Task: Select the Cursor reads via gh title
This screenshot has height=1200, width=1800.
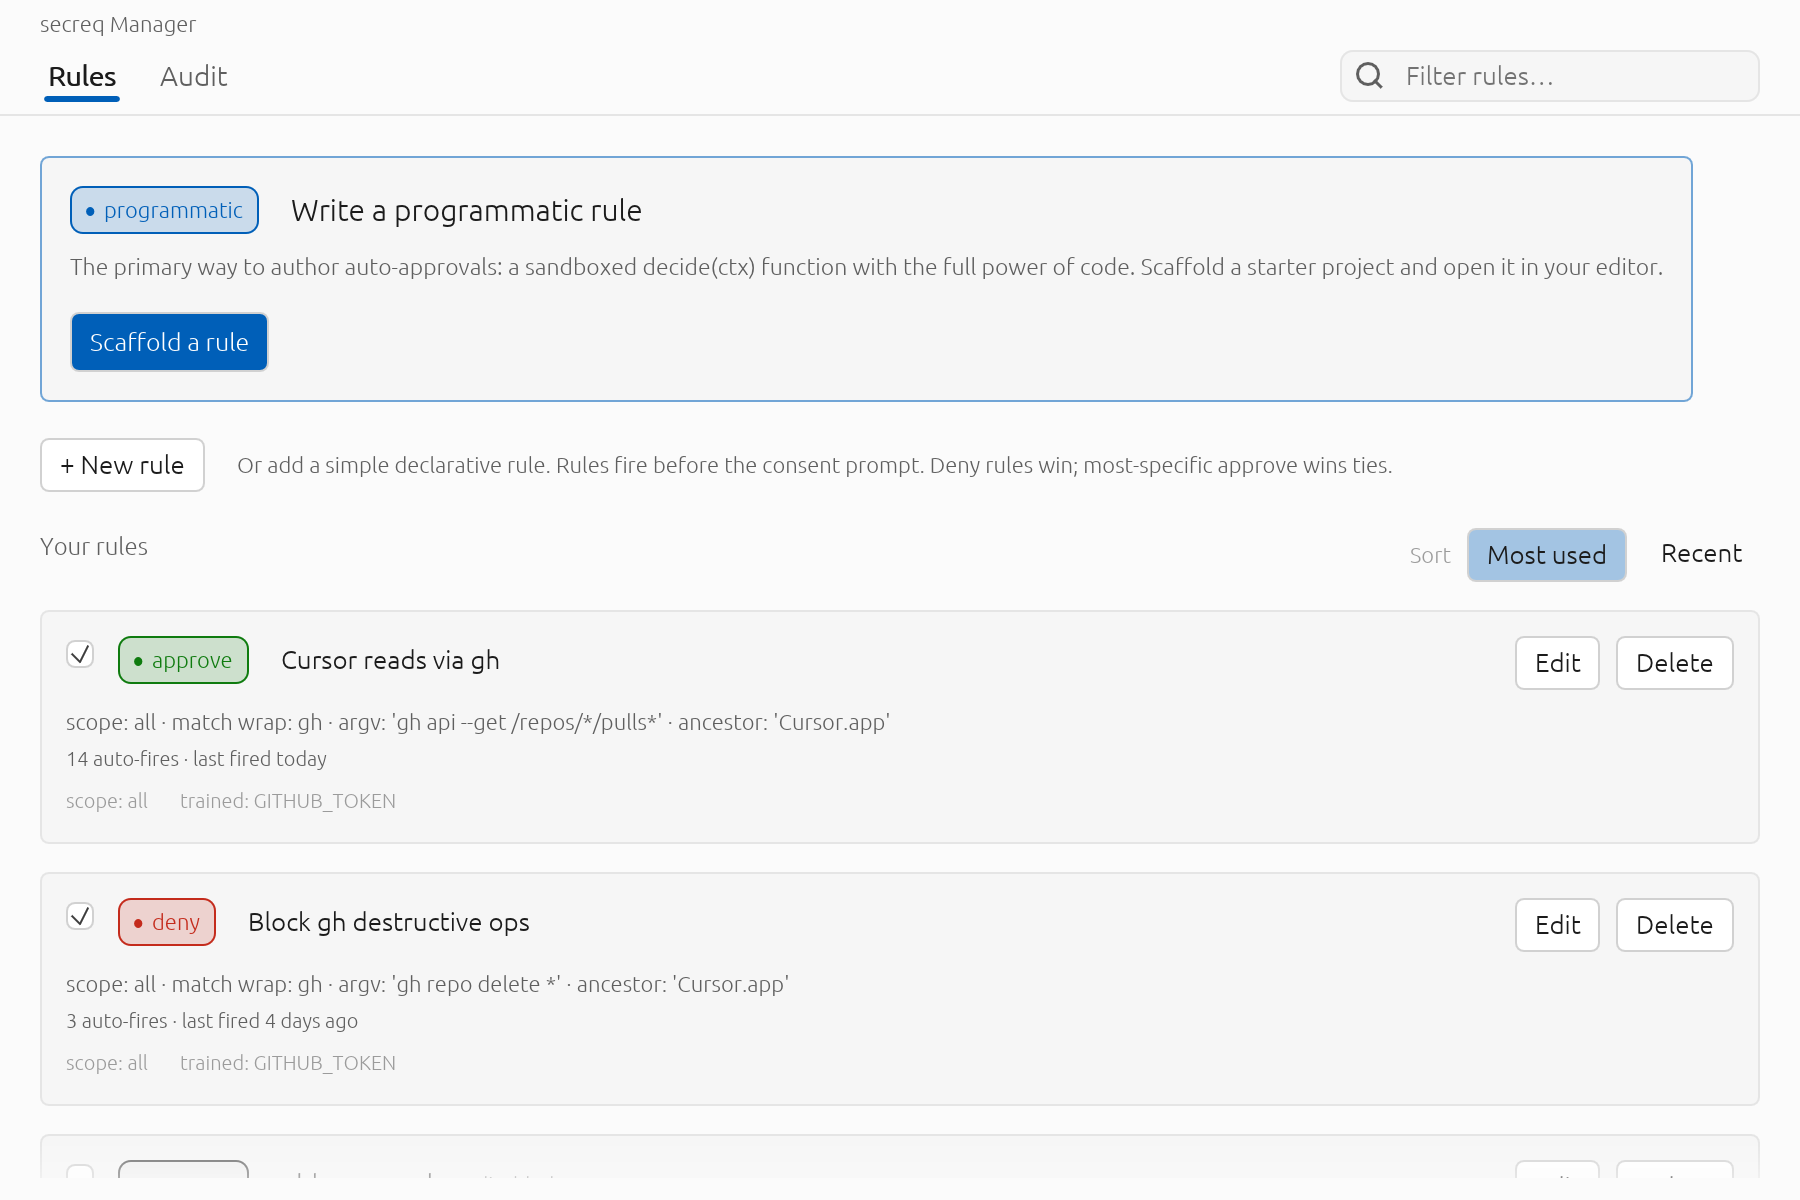Action: pyautogui.click(x=390, y=661)
